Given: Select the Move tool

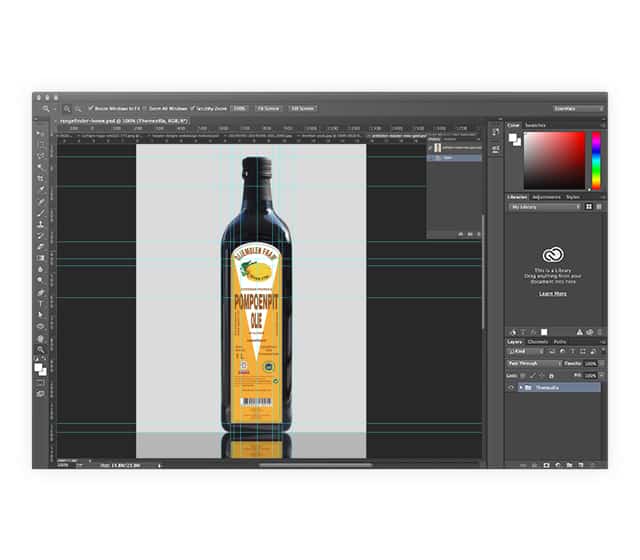Looking at the screenshot, I should pos(40,133).
